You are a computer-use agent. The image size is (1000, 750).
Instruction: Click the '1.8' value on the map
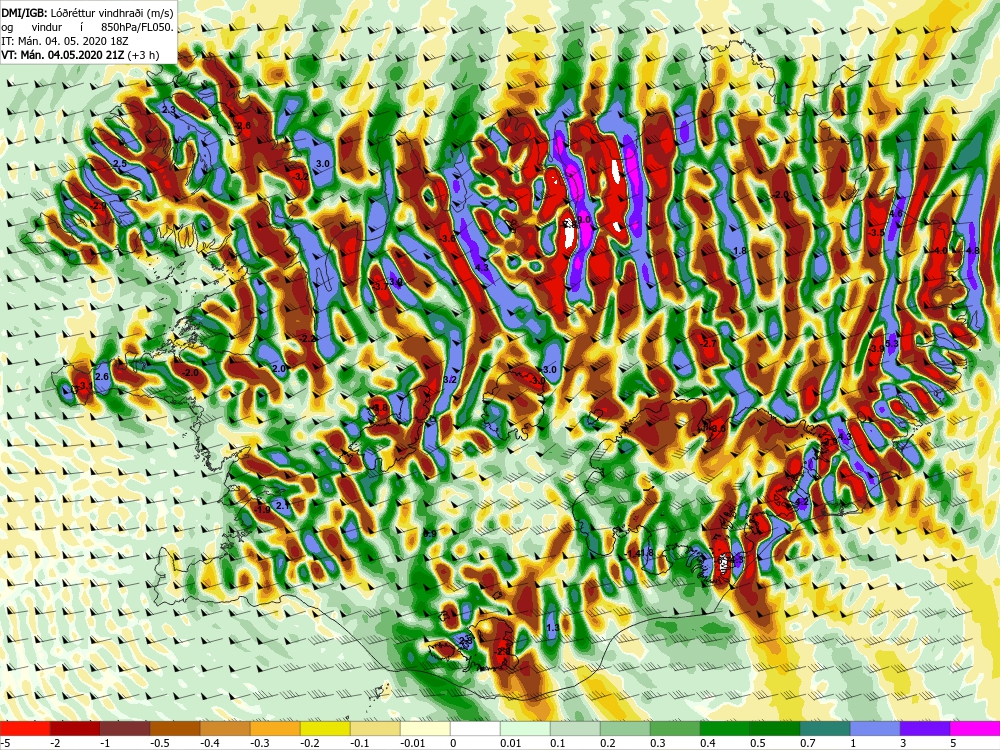pyautogui.click(x=739, y=251)
